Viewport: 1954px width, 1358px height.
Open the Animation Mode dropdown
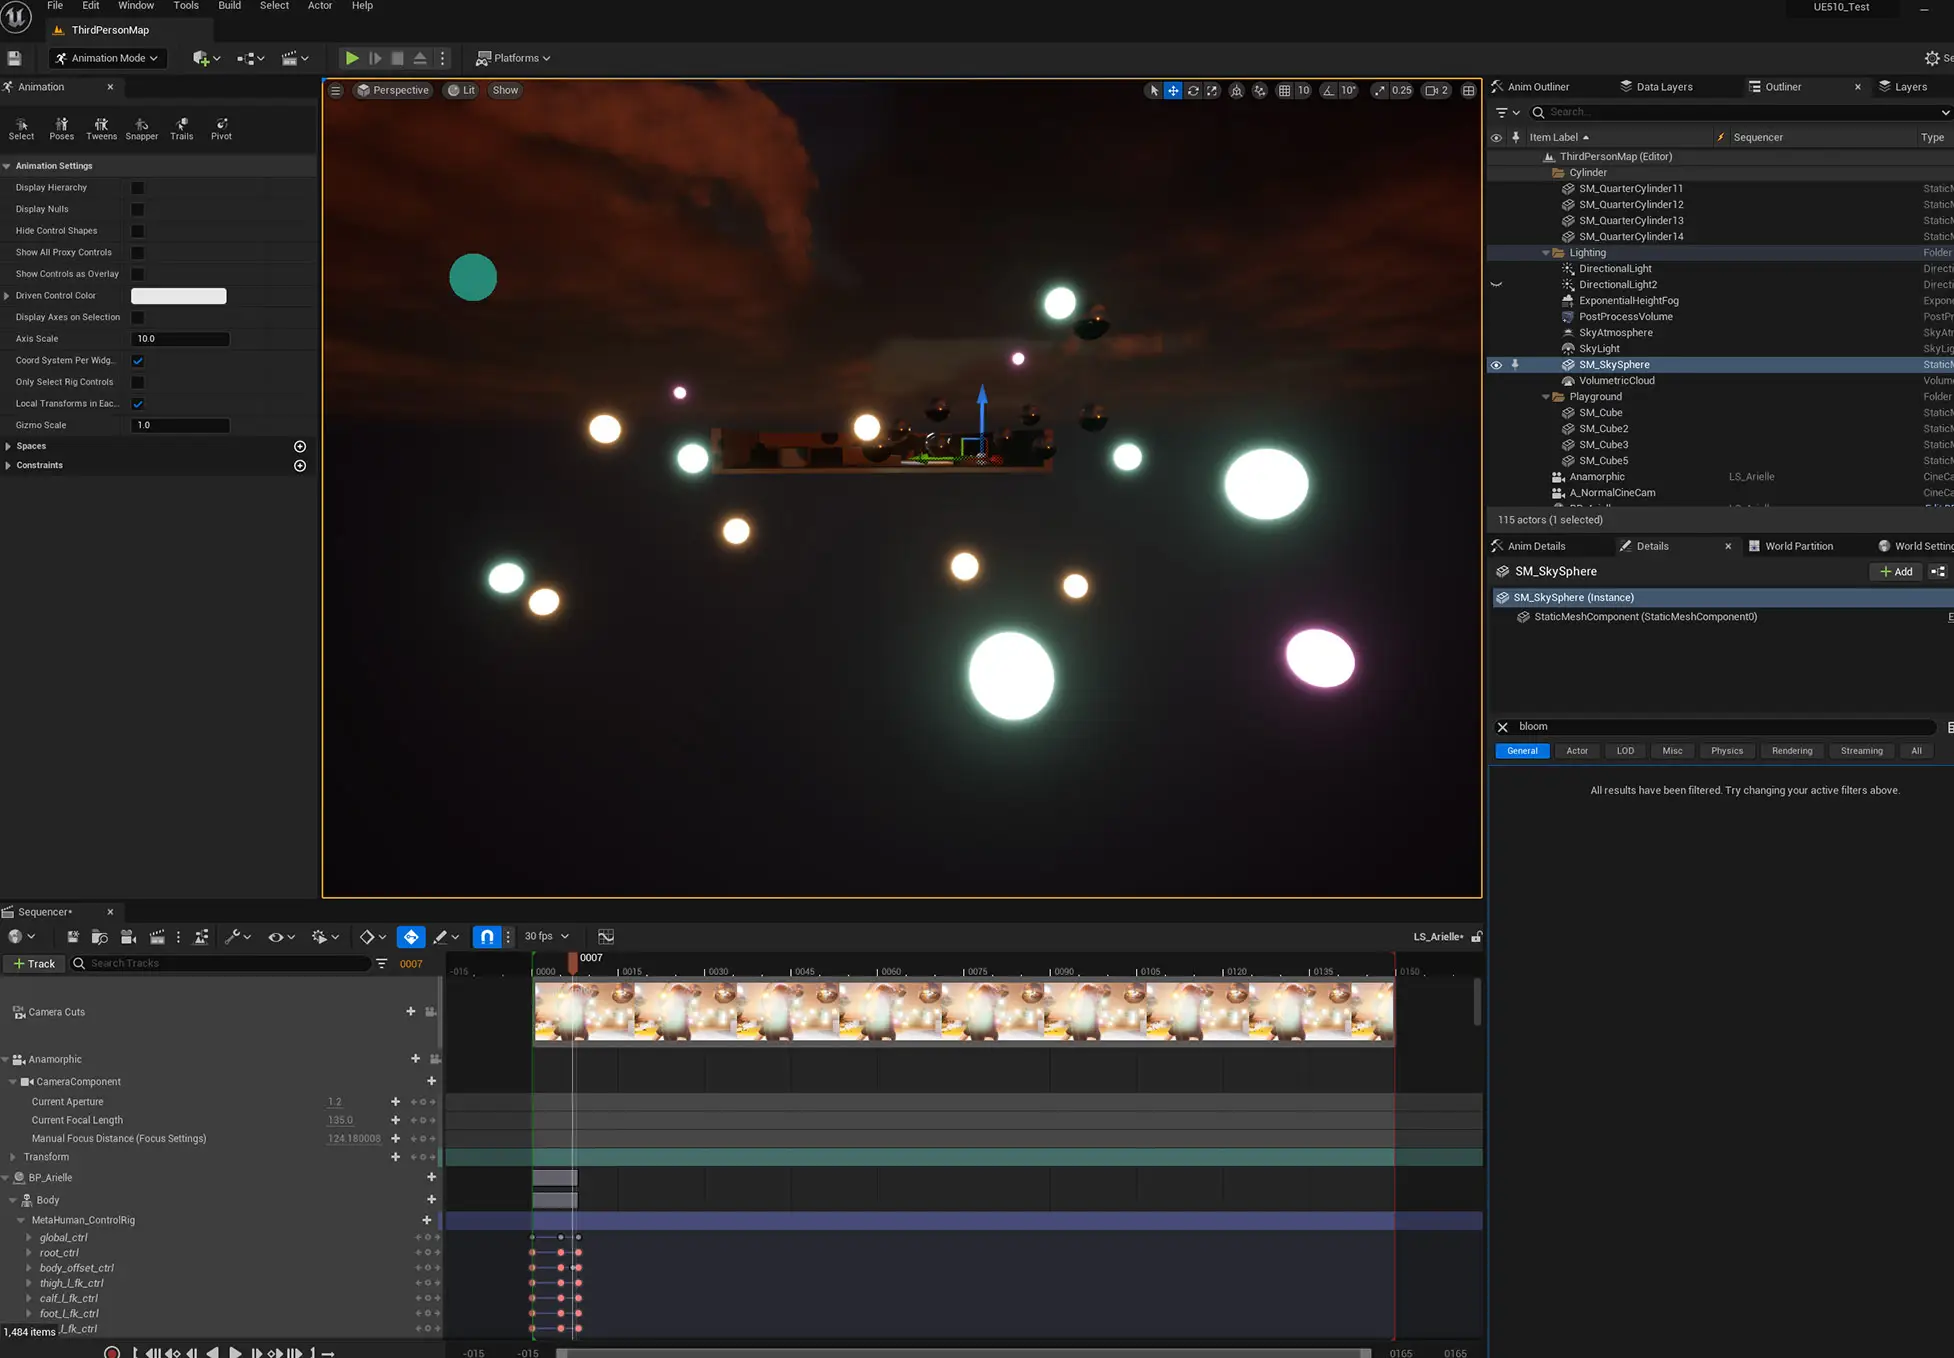(x=107, y=58)
